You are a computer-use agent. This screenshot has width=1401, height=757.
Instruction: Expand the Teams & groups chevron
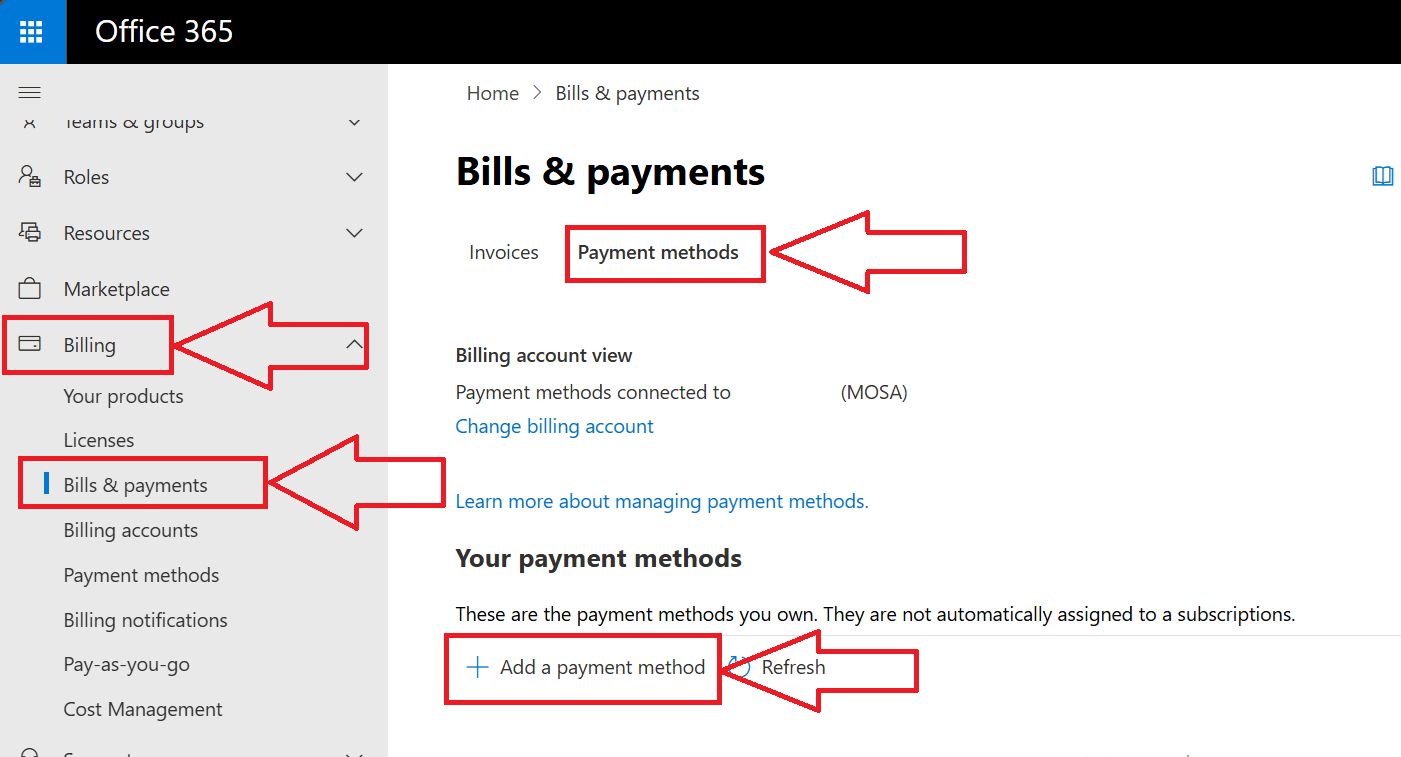[354, 122]
